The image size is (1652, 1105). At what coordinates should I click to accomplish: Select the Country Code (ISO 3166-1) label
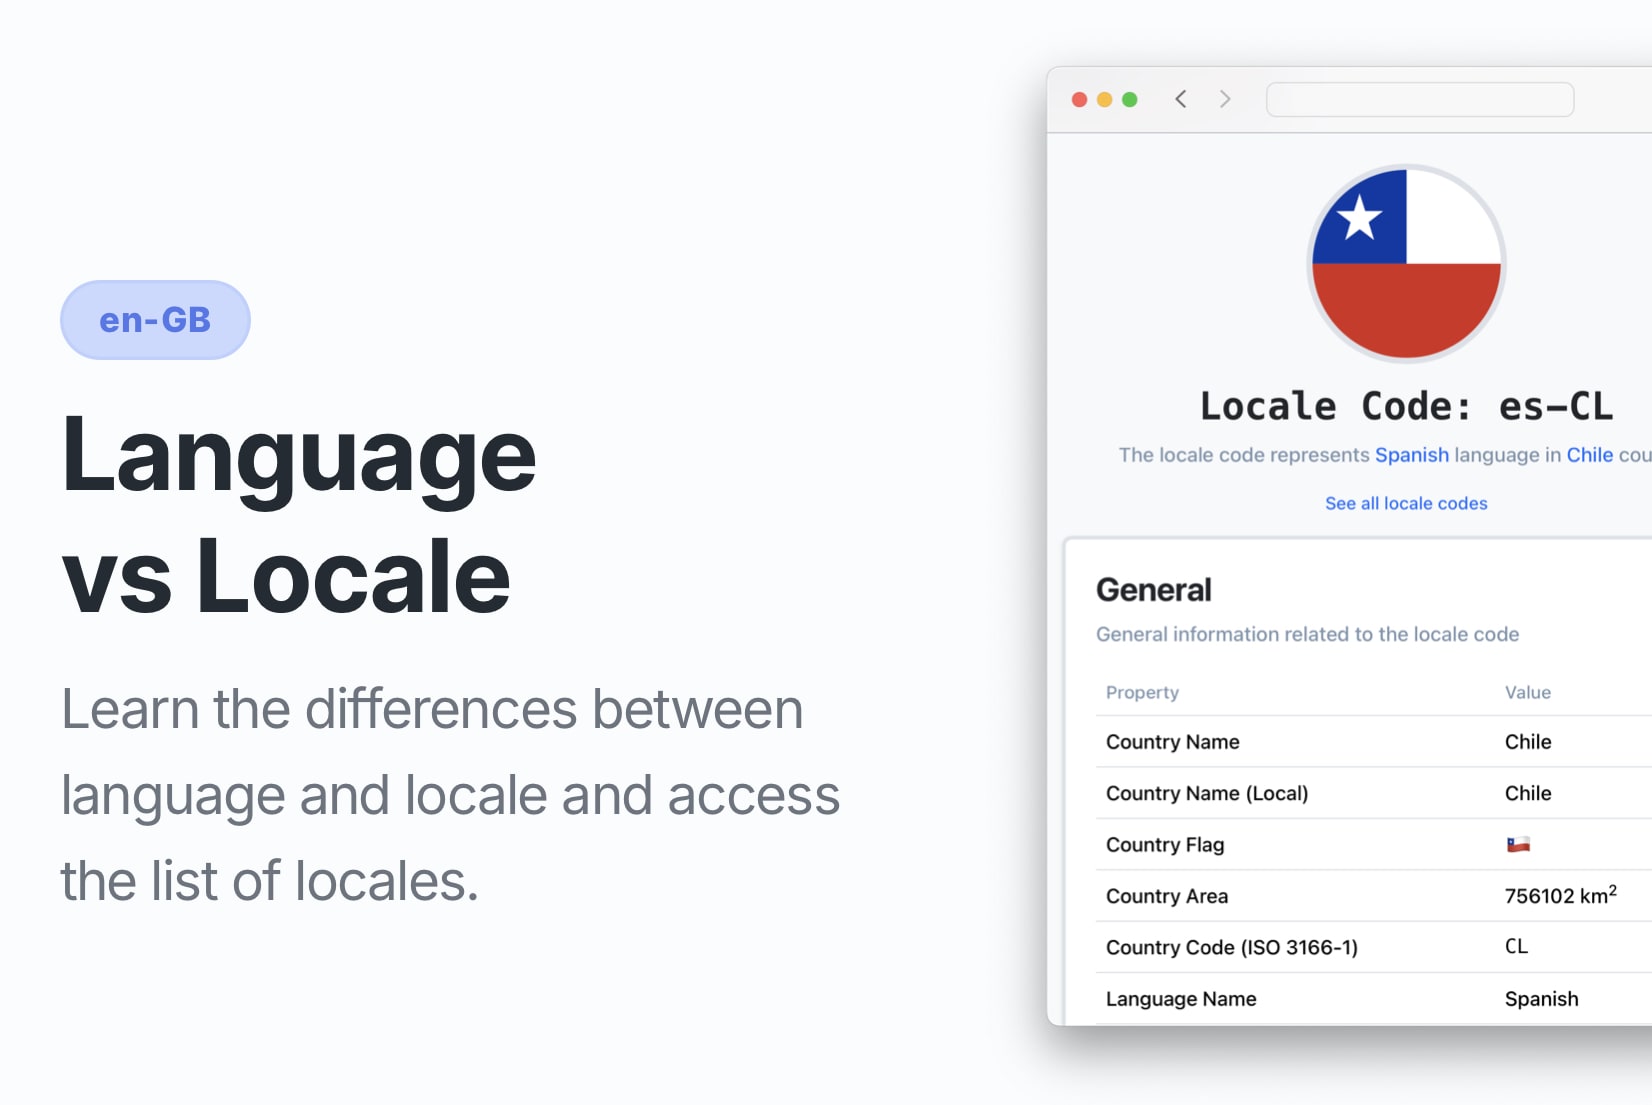[x=1231, y=947]
